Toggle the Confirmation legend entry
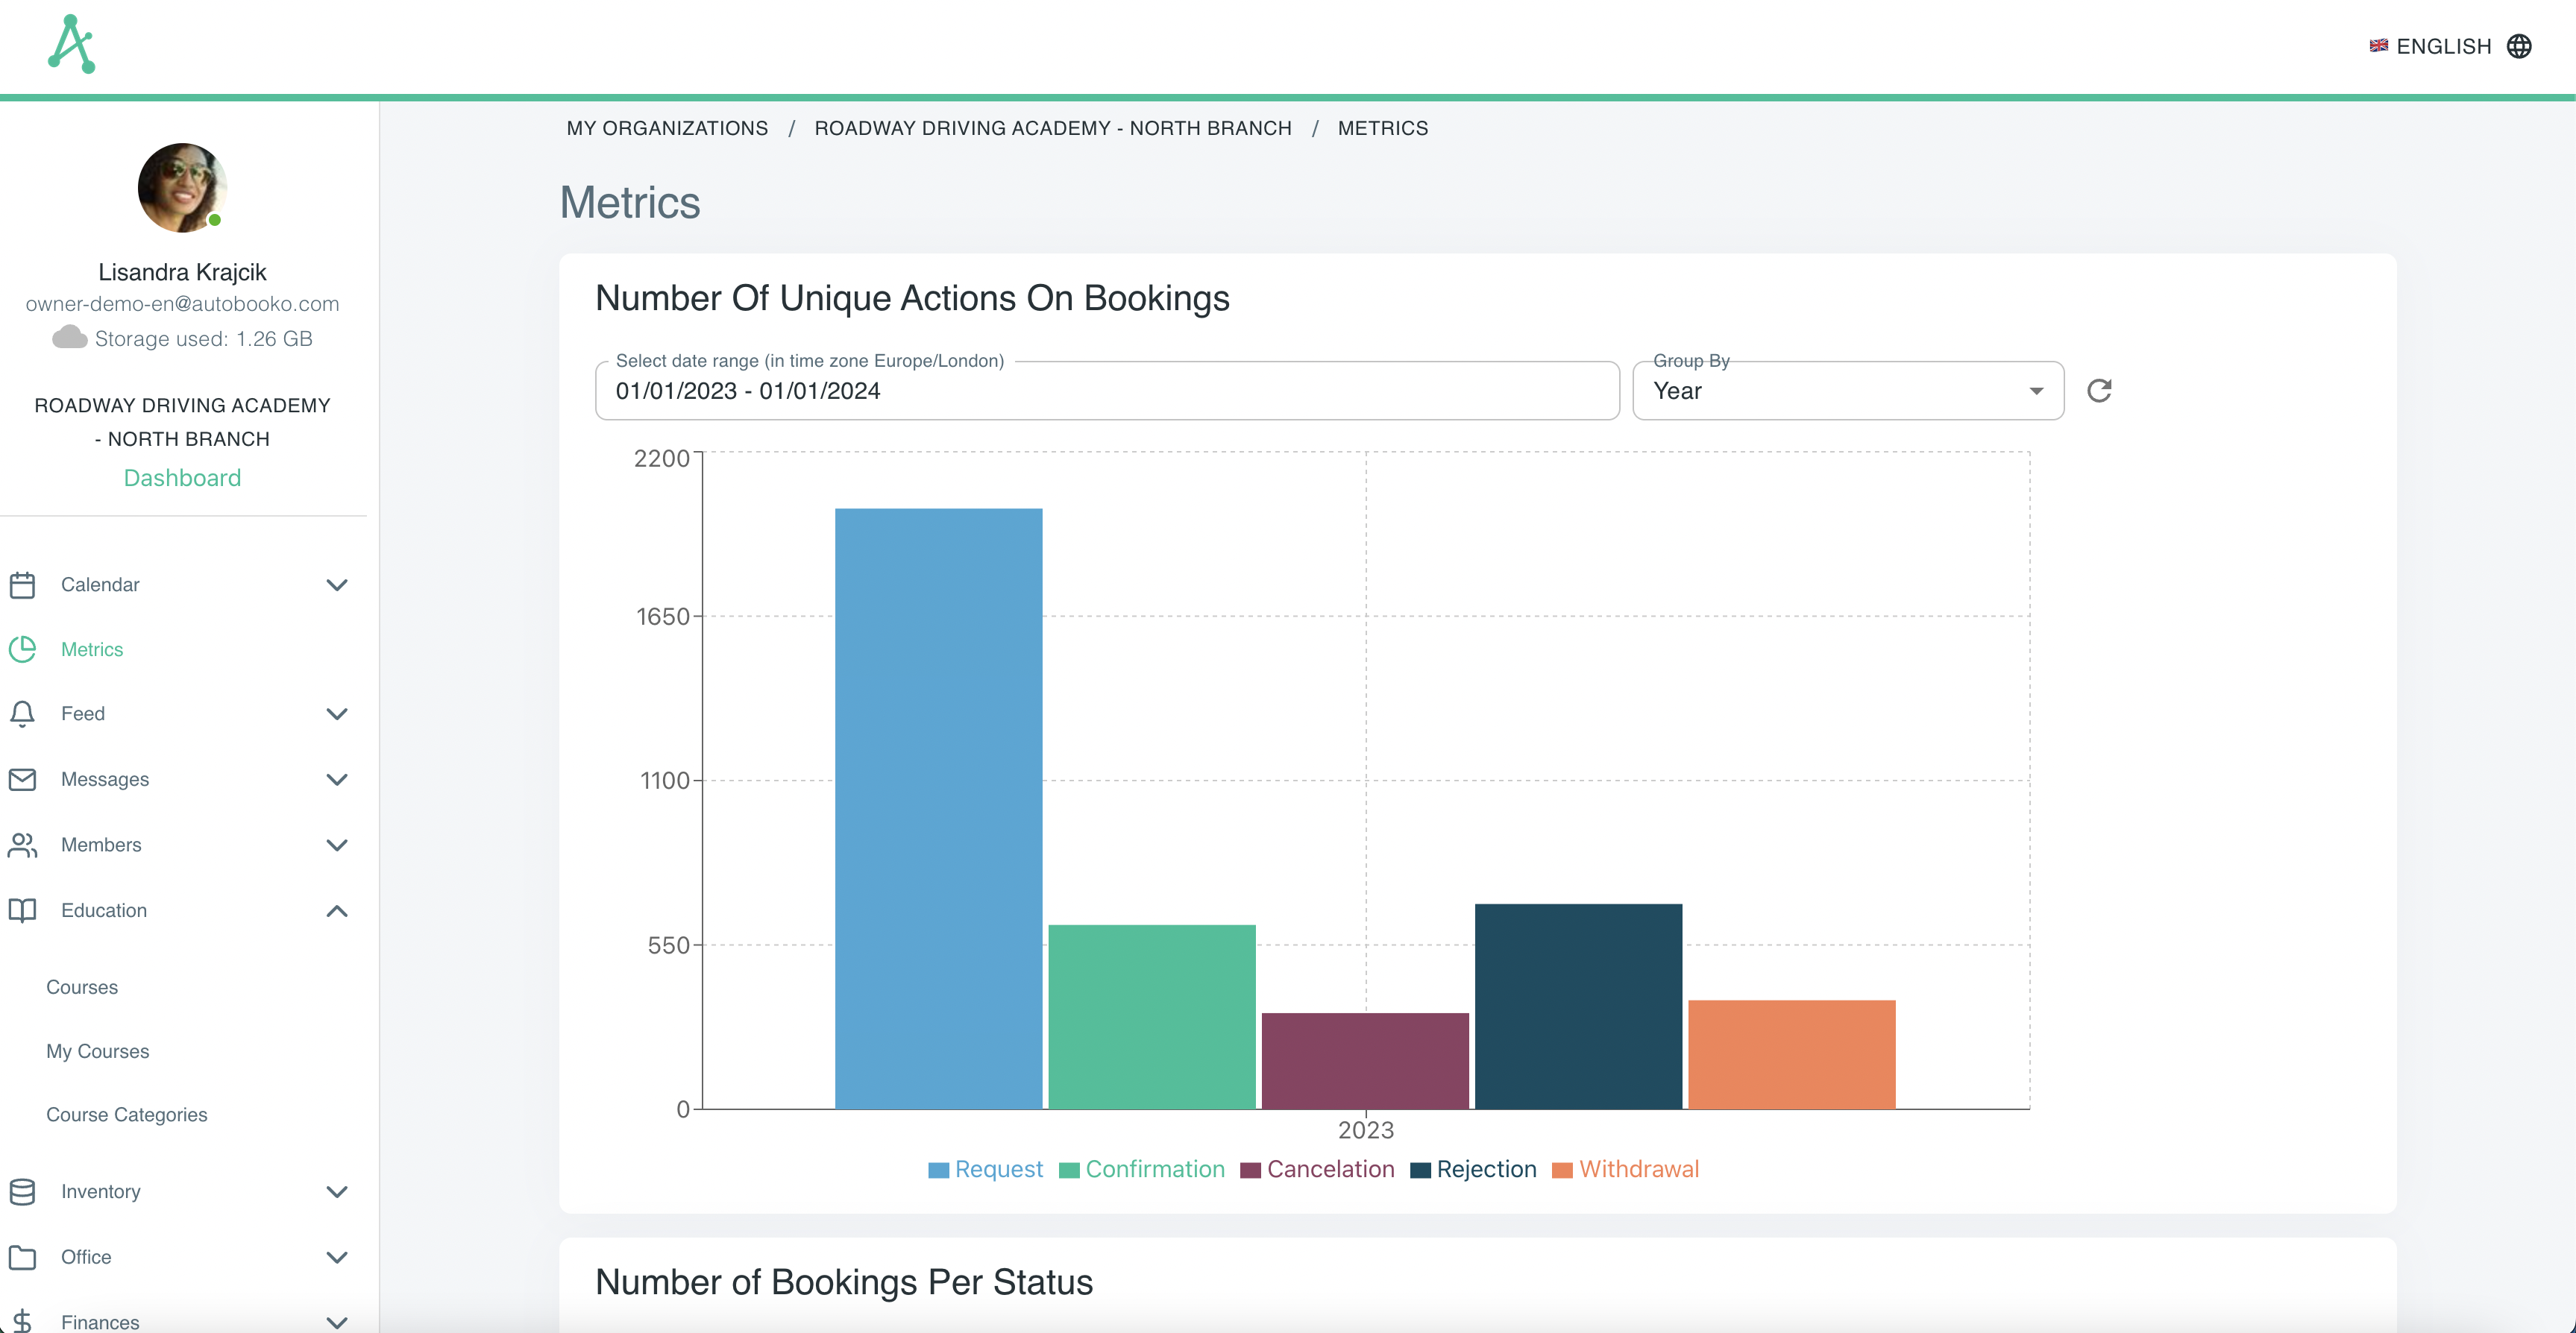The height and width of the screenshot is (1333, 2576). coord(1142,1168)
